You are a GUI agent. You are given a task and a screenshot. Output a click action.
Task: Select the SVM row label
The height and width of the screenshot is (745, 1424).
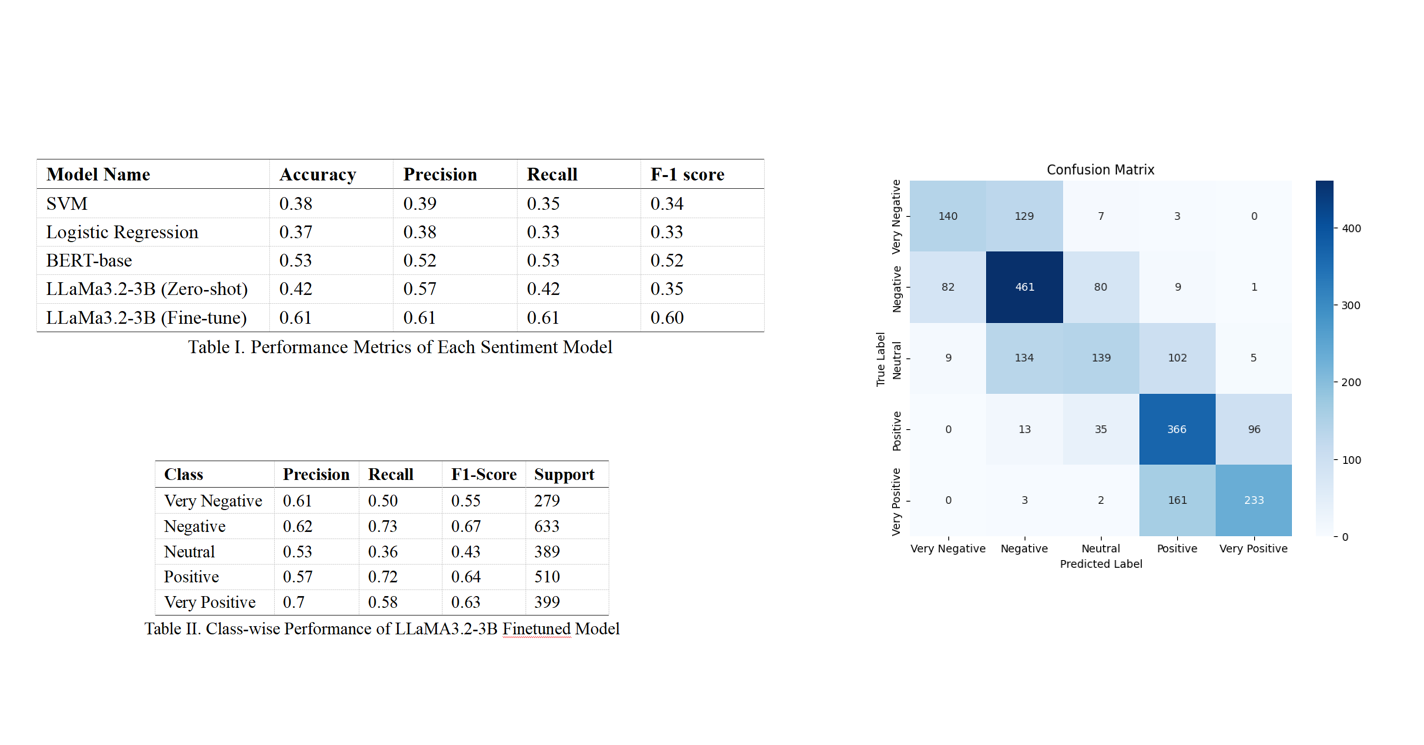[x=67, y=204]
